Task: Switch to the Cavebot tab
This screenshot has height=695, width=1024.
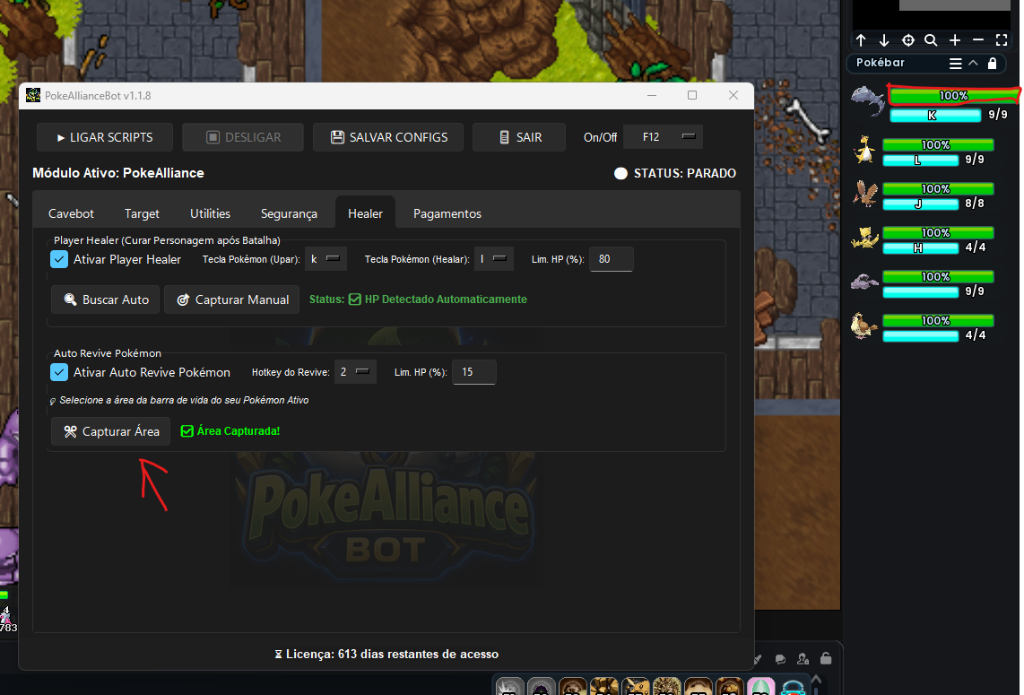Action: coord(71,214)
